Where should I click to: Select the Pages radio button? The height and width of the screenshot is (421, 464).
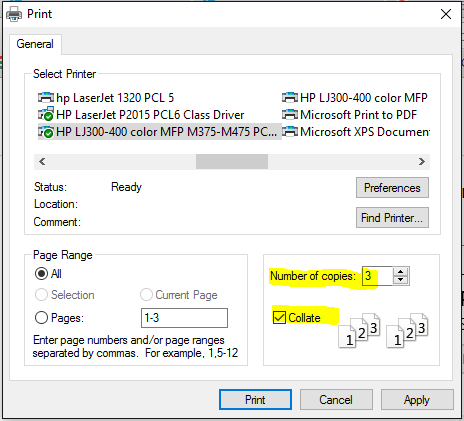coord(41,318)
